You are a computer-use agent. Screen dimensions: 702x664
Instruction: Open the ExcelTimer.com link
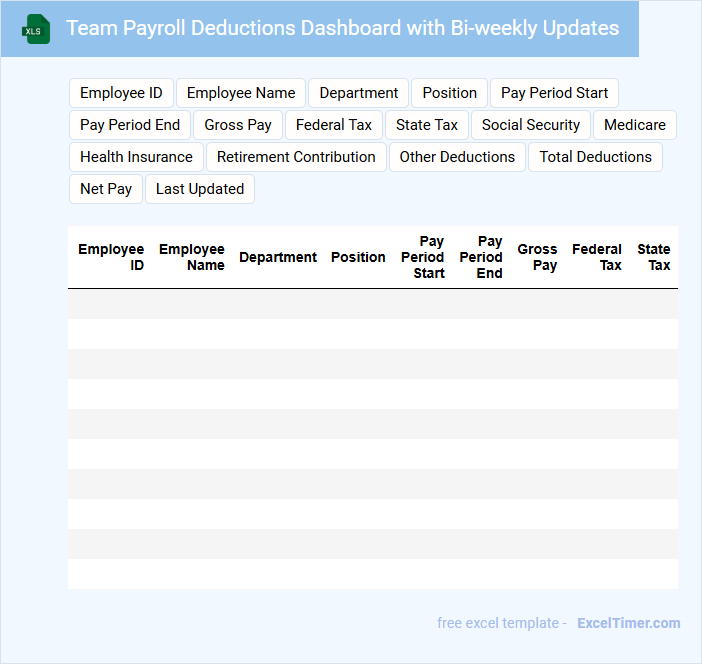tap(629, 623)
